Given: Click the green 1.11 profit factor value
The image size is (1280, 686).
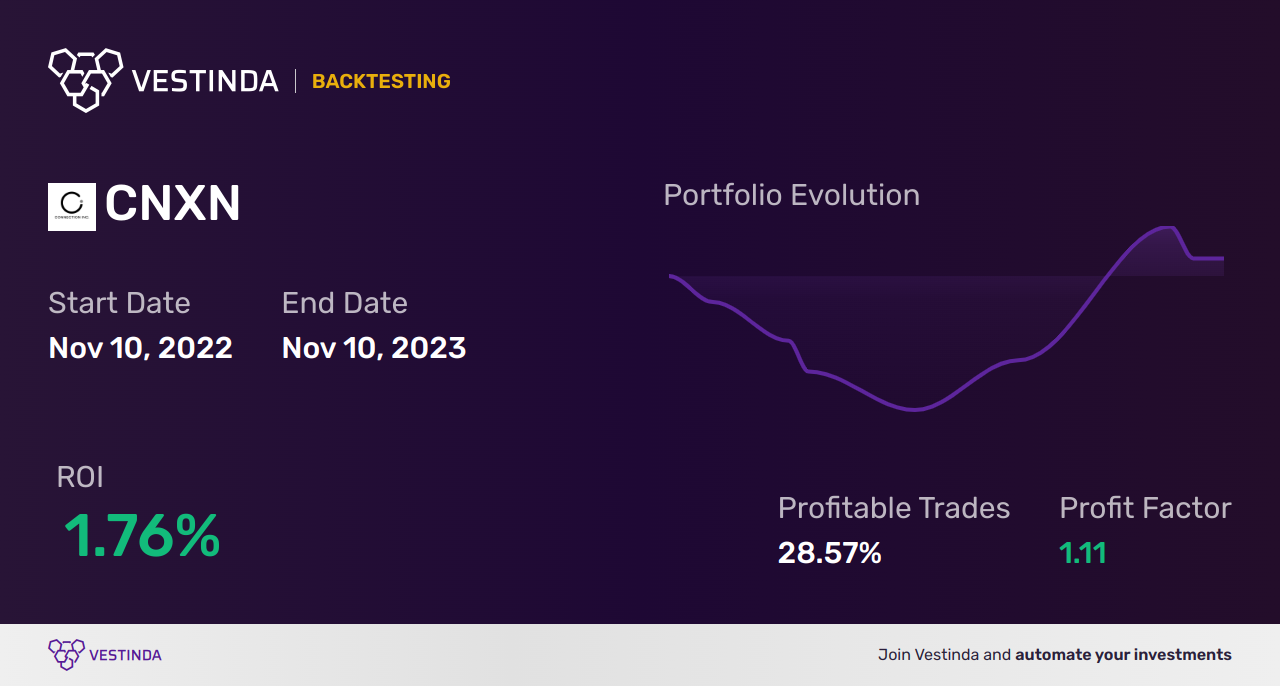Looking at the screenshot, I should pyautogui.click(x=1083, y=553).
